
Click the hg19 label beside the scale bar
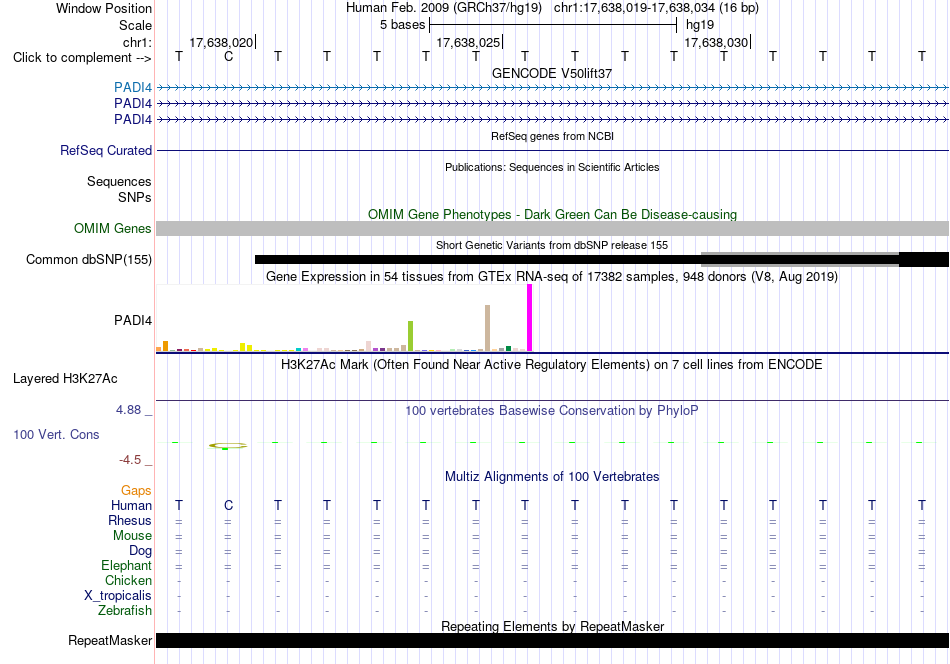[x=700, y=25]
